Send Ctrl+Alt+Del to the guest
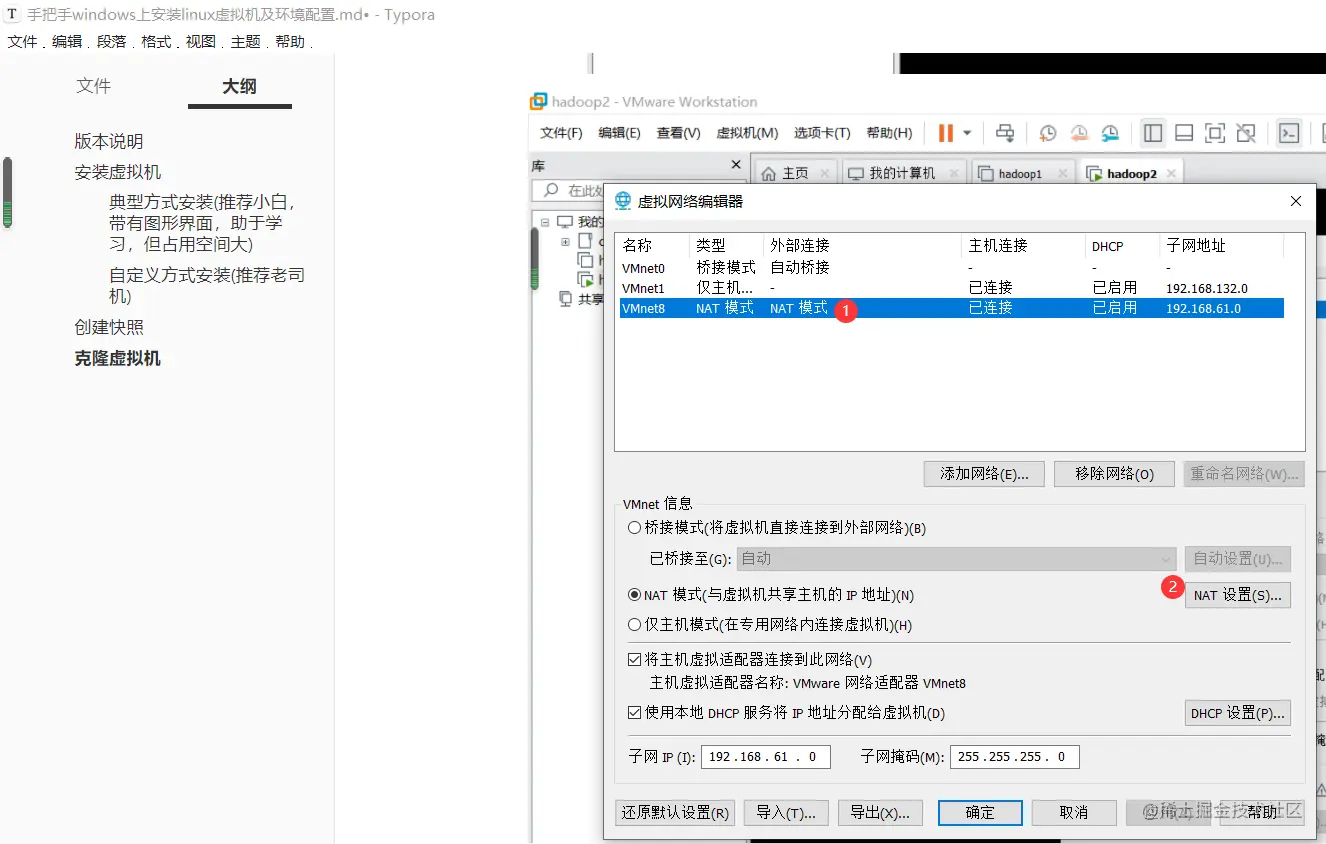 coord(1005,132)
